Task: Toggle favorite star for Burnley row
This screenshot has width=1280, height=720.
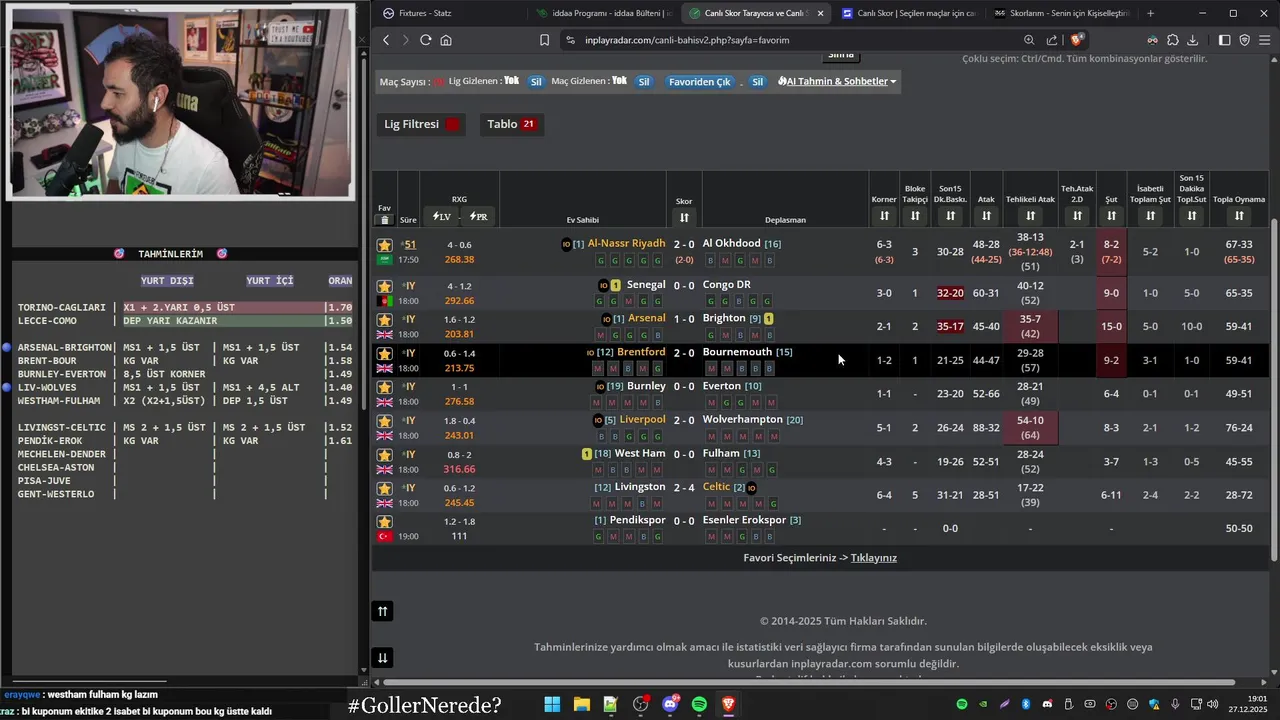Action: click(x=384, y=388)
